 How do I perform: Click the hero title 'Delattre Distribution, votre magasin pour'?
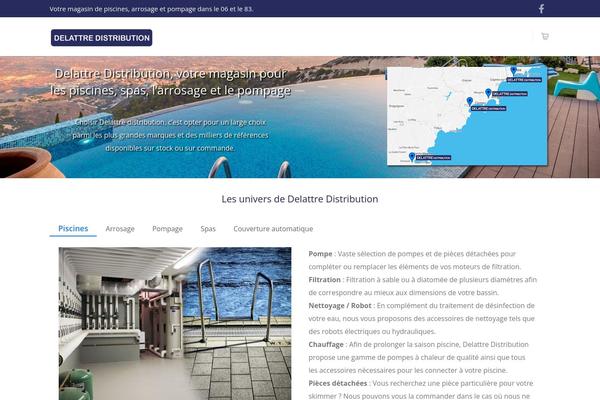tap(171, 73)
